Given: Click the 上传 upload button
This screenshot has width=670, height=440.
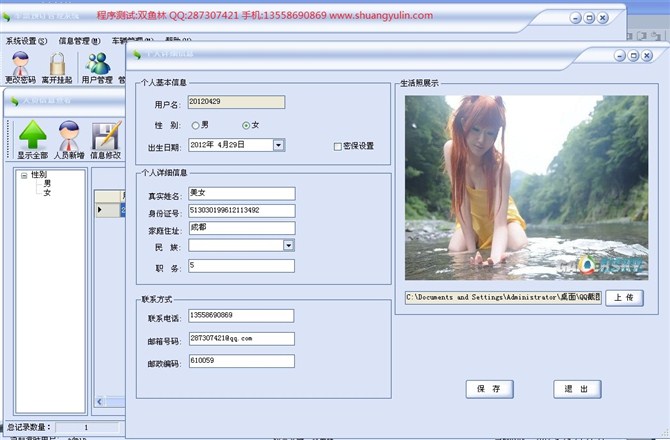Looking at the screenshot, I should (623, 297).
